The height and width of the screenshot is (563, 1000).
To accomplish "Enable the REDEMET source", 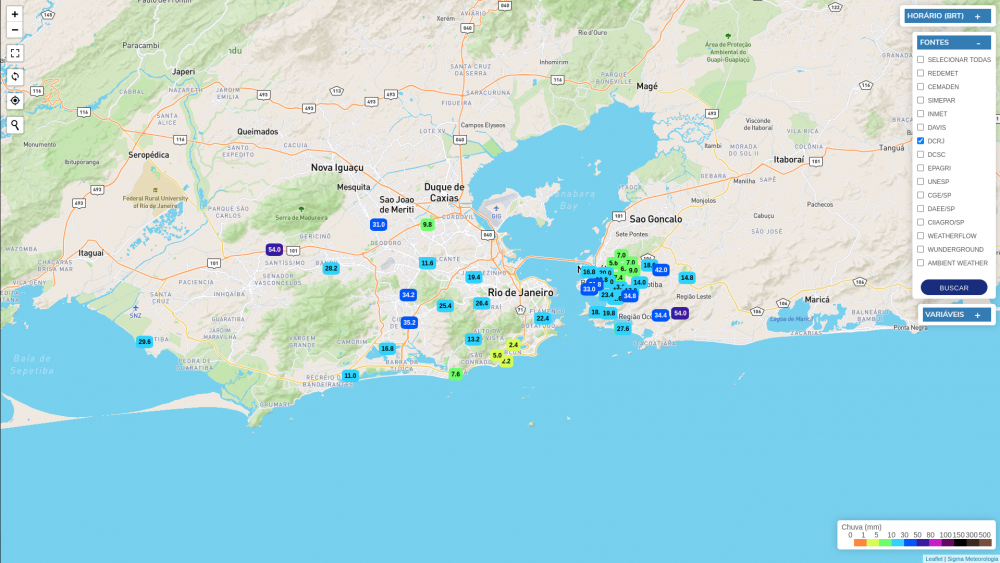I will 920,73.
